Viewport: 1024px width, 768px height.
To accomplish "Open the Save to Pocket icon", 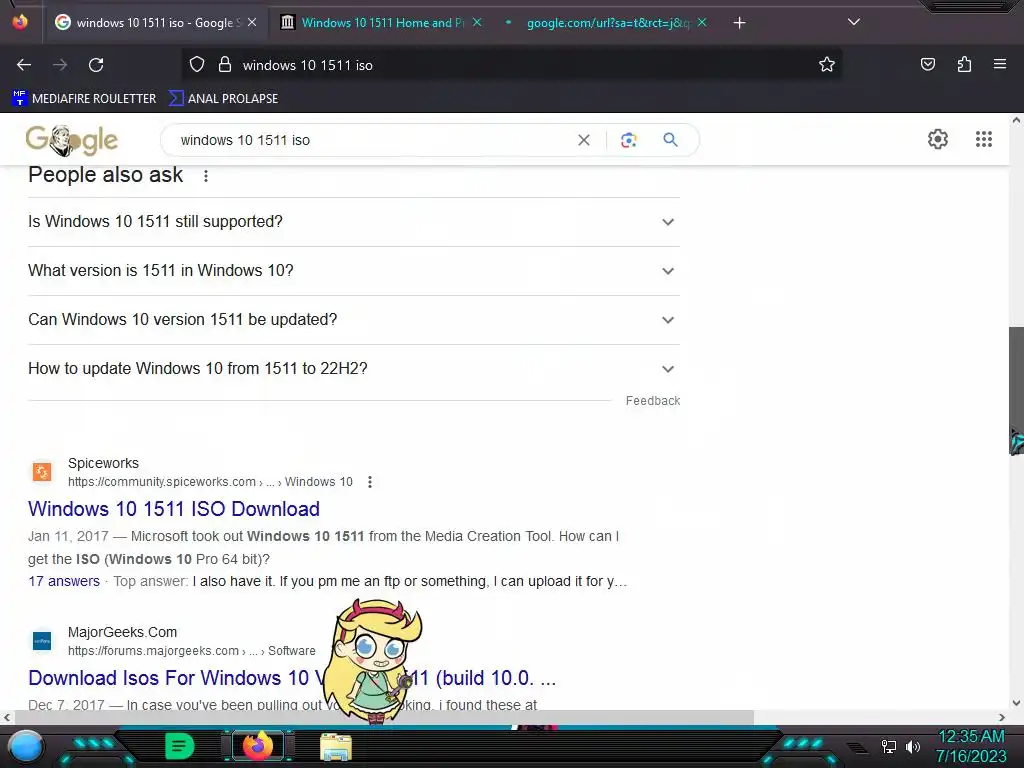I will pos(927,64).
